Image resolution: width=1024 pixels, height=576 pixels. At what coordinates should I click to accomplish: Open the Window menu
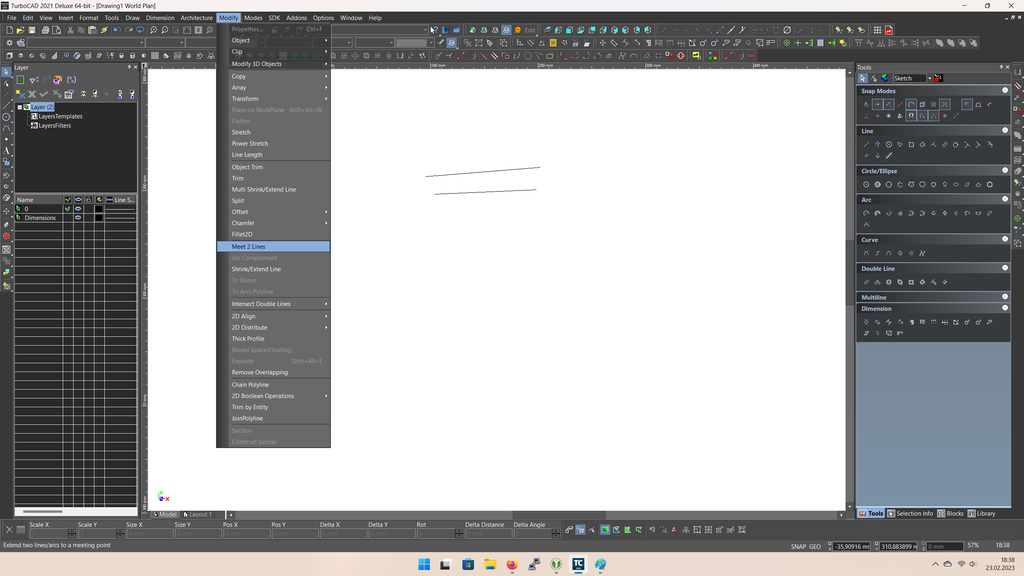[351, 17]
